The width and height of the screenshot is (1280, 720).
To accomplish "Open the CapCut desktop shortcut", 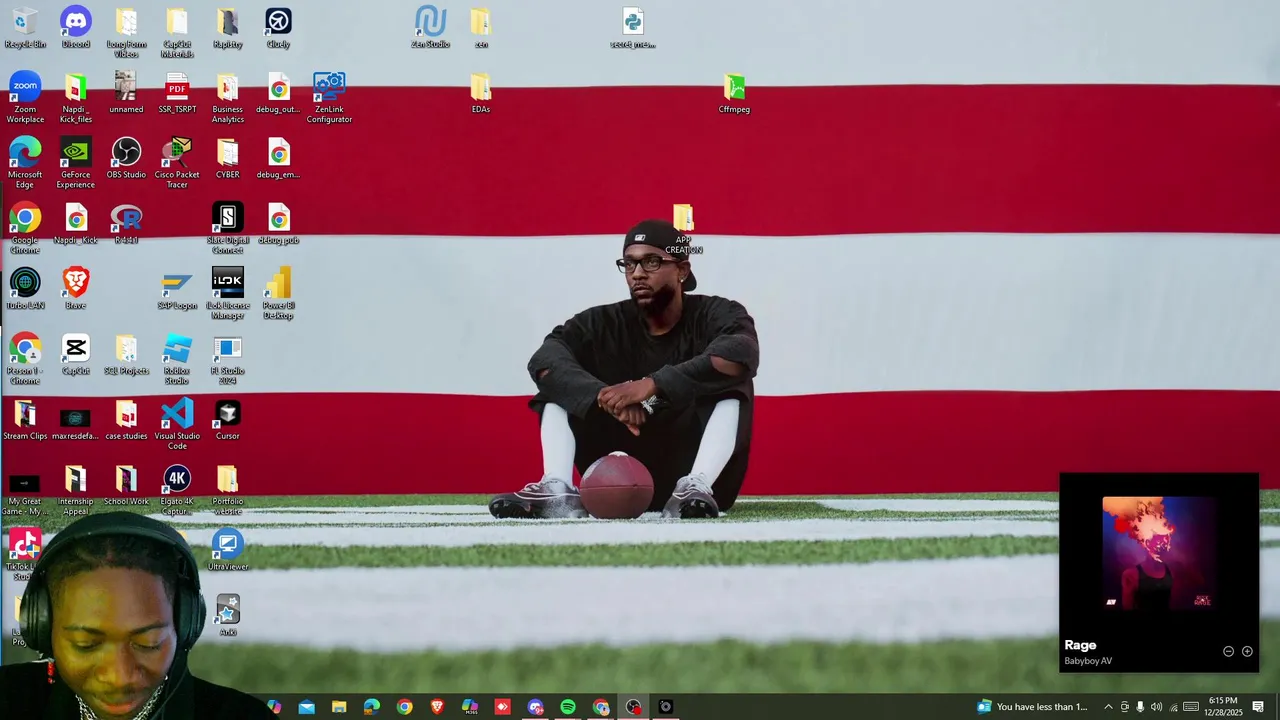I will click(x=76, y=354).
